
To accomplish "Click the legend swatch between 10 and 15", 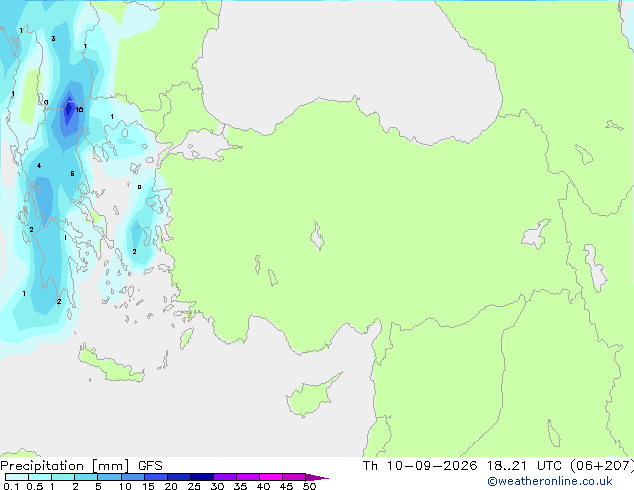I will (133, 477).
